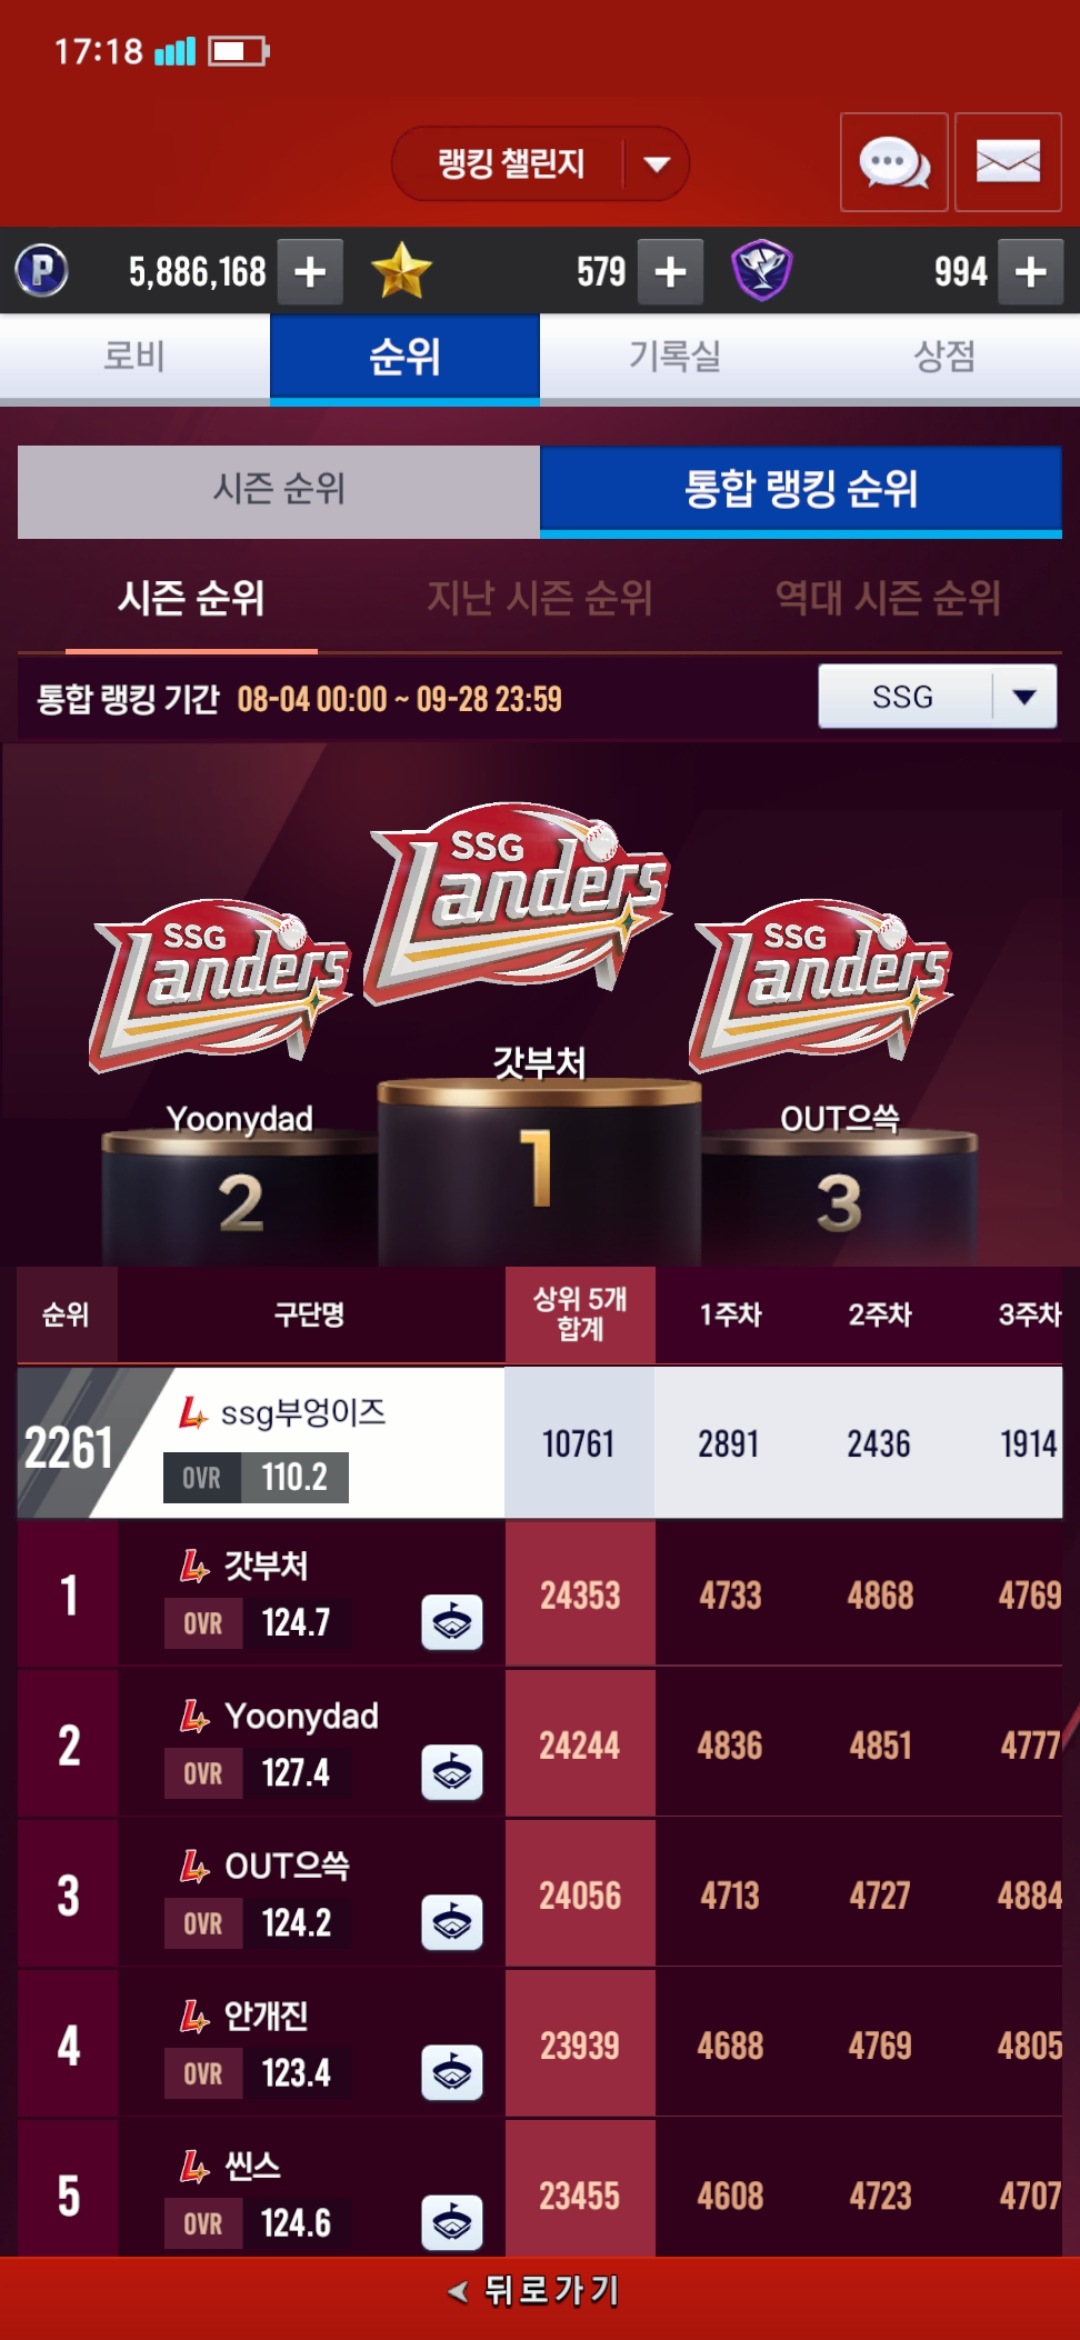Open the mail envelope icon

(1008, 162)
